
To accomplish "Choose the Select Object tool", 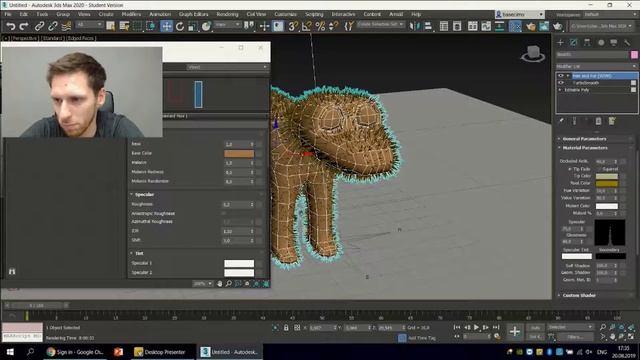I will [111, 27].
